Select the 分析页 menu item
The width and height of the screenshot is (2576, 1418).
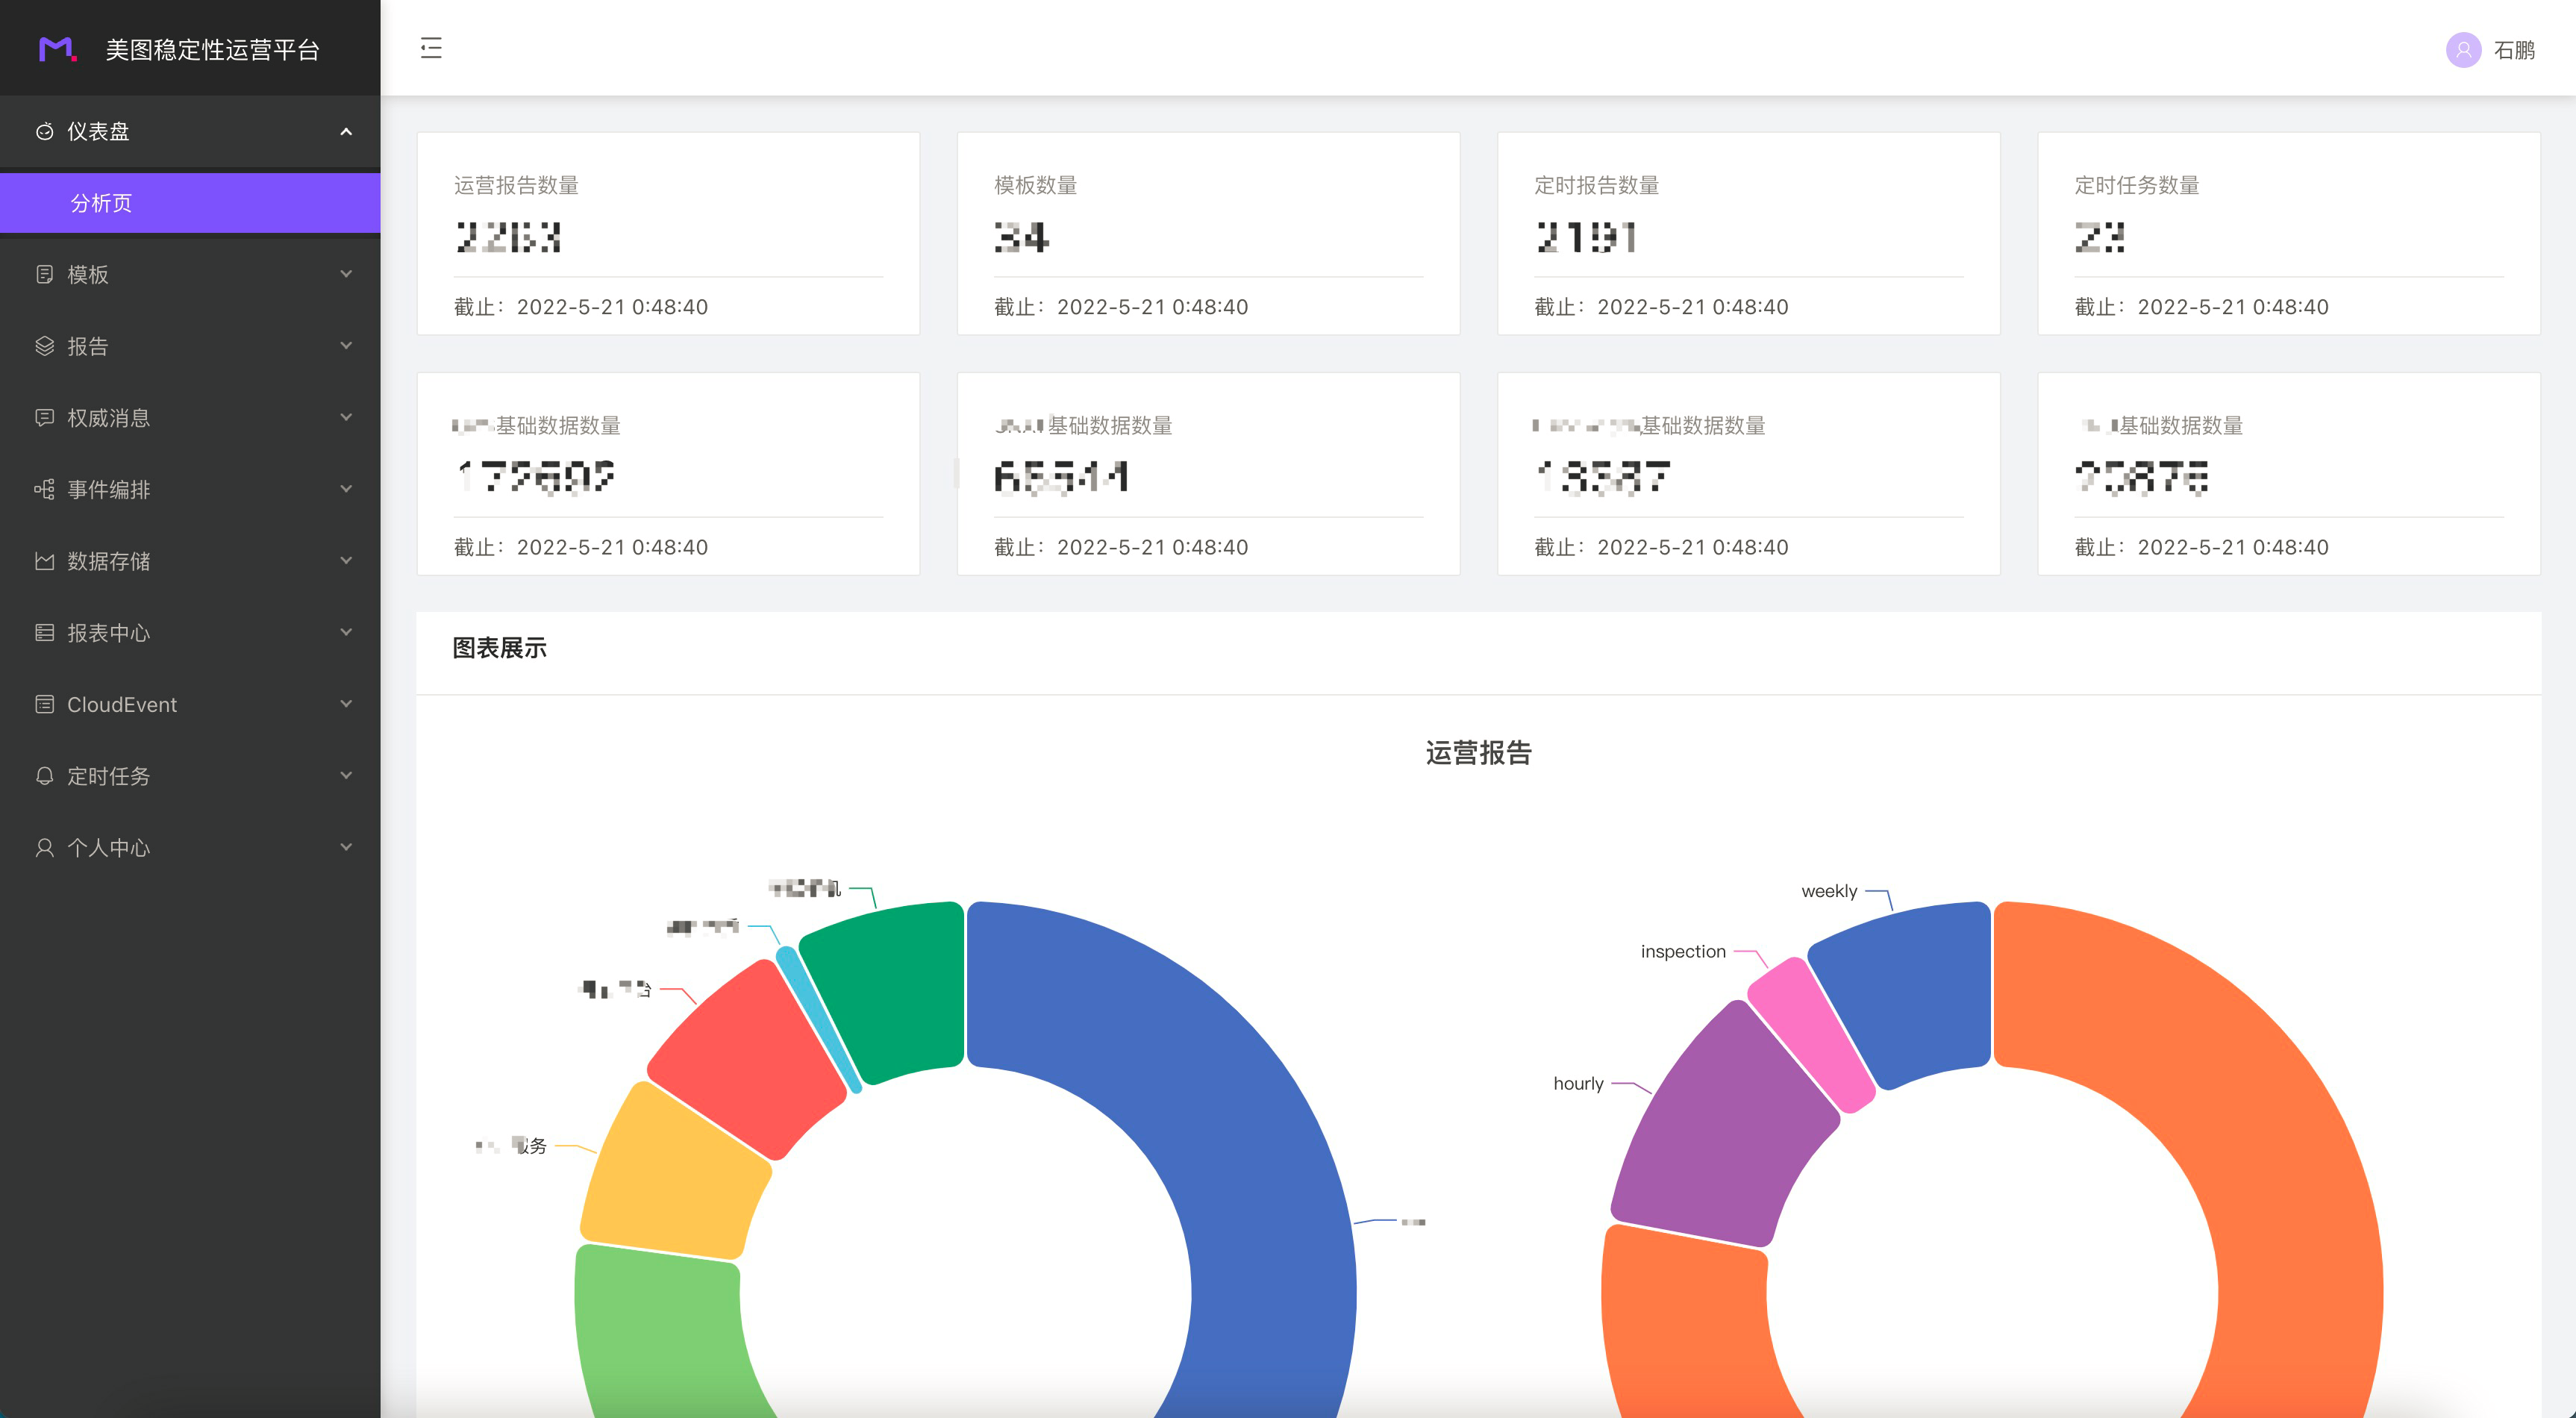[190, 203]
